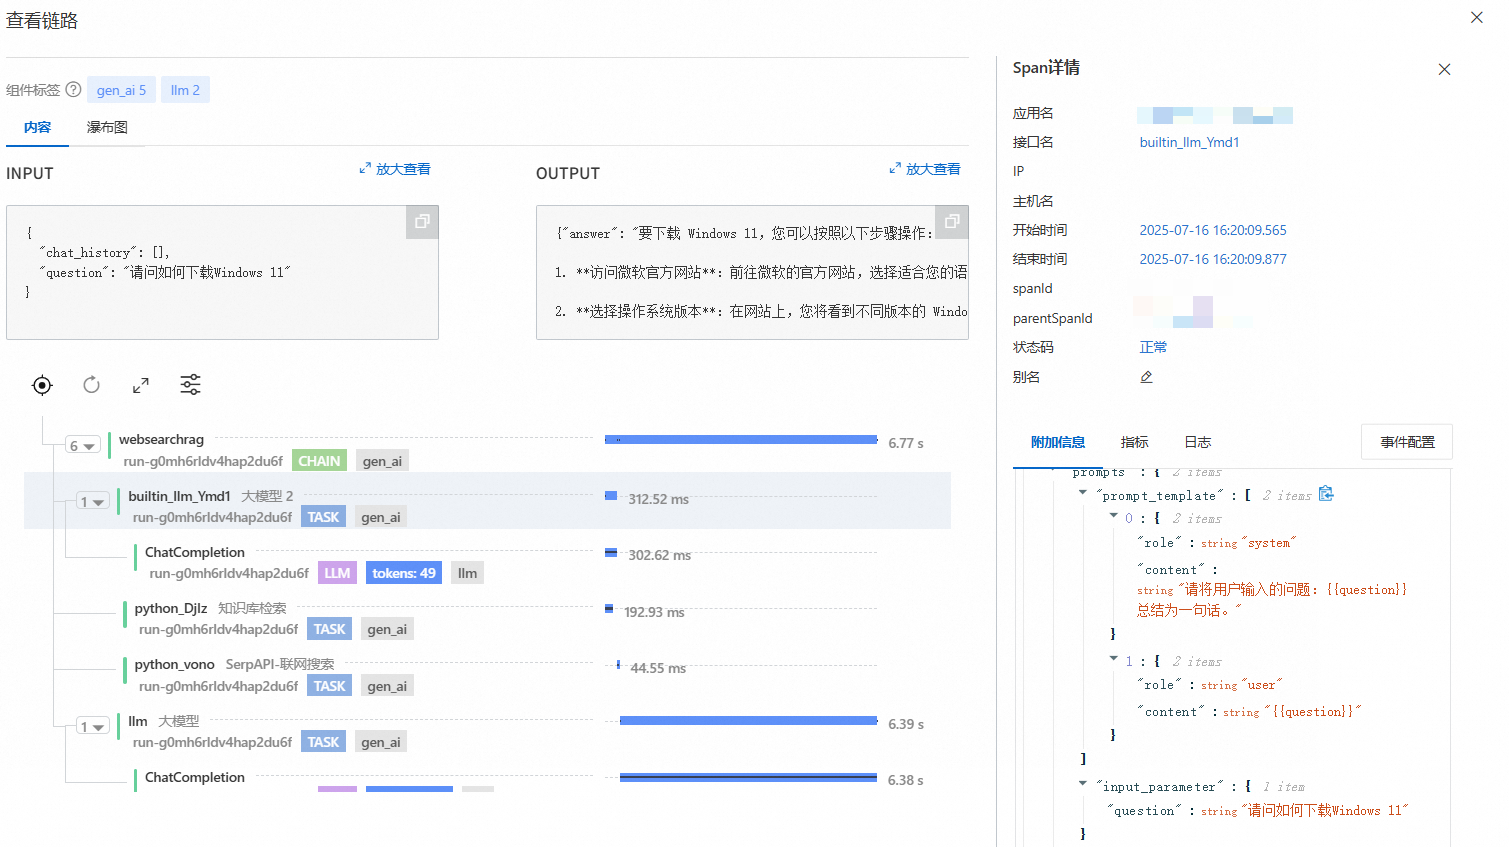Collapse the builtin_llm_Ymd1 child count dropdown
The height and width of the screenshot is (847, 1509).
pyautogui.click(x=92, y=502)
